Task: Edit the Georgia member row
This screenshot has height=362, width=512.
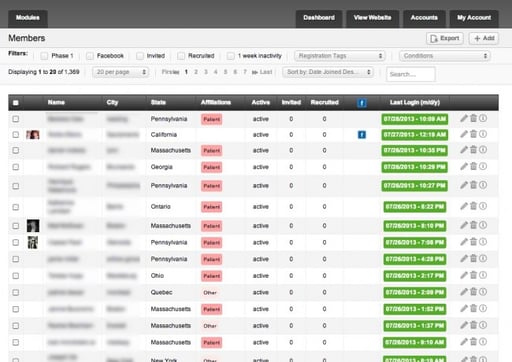Action: click(x=464, y=166)
